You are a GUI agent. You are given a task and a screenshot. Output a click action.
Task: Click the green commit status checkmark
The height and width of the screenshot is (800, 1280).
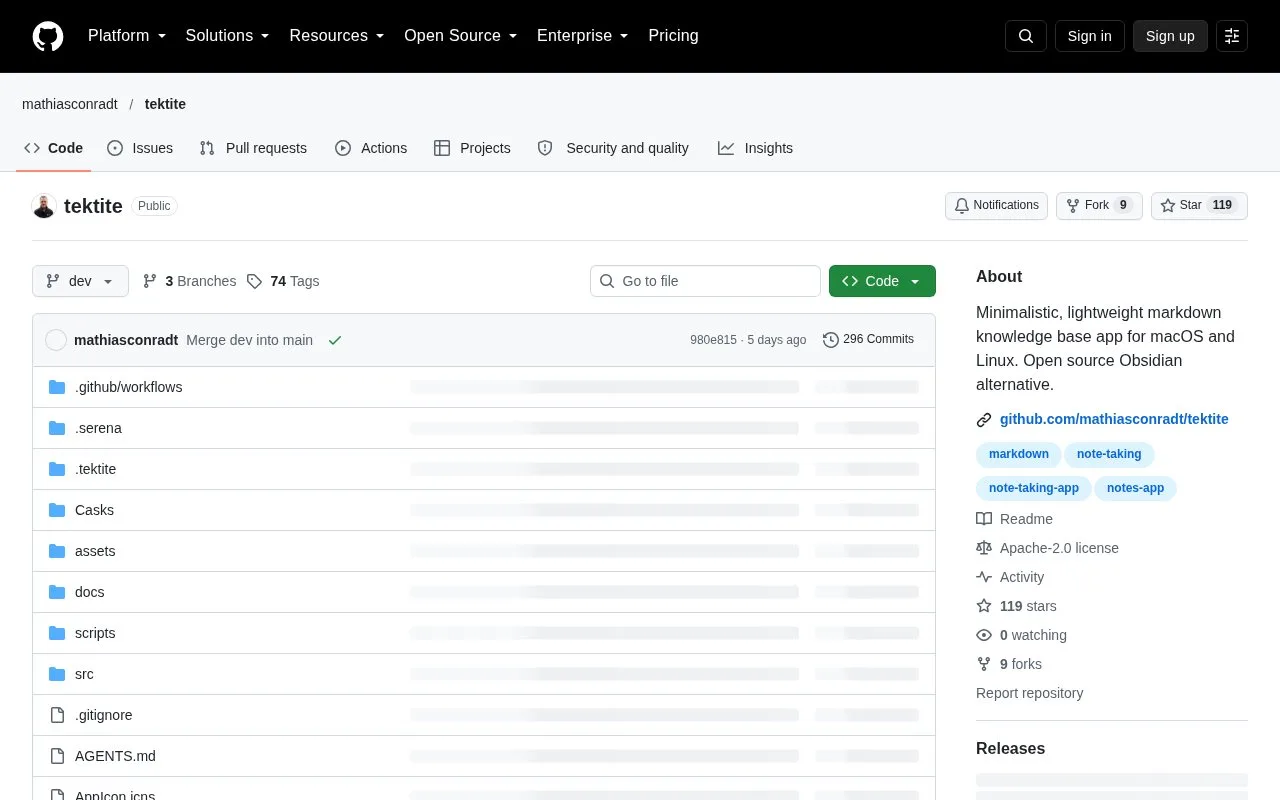335,340
